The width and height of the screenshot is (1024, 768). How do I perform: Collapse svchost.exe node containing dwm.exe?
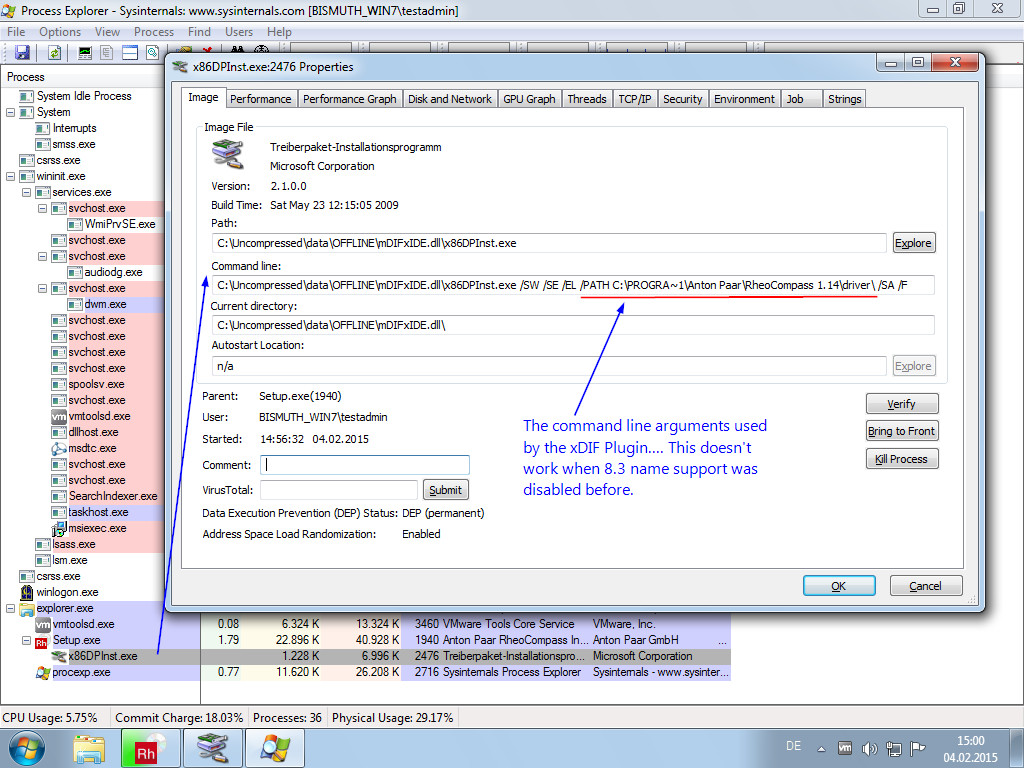[x=42, y=289]
